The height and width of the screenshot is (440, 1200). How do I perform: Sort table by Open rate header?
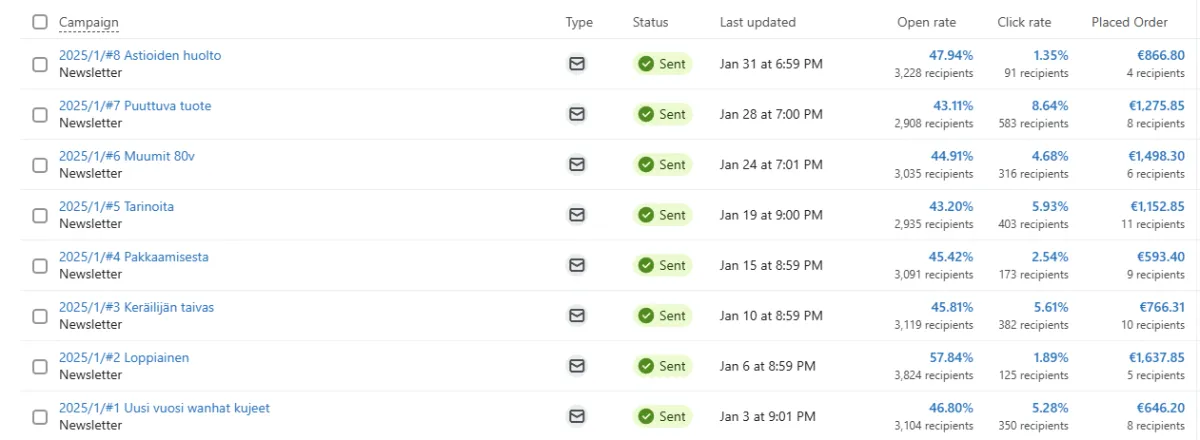tap(926, 22)
